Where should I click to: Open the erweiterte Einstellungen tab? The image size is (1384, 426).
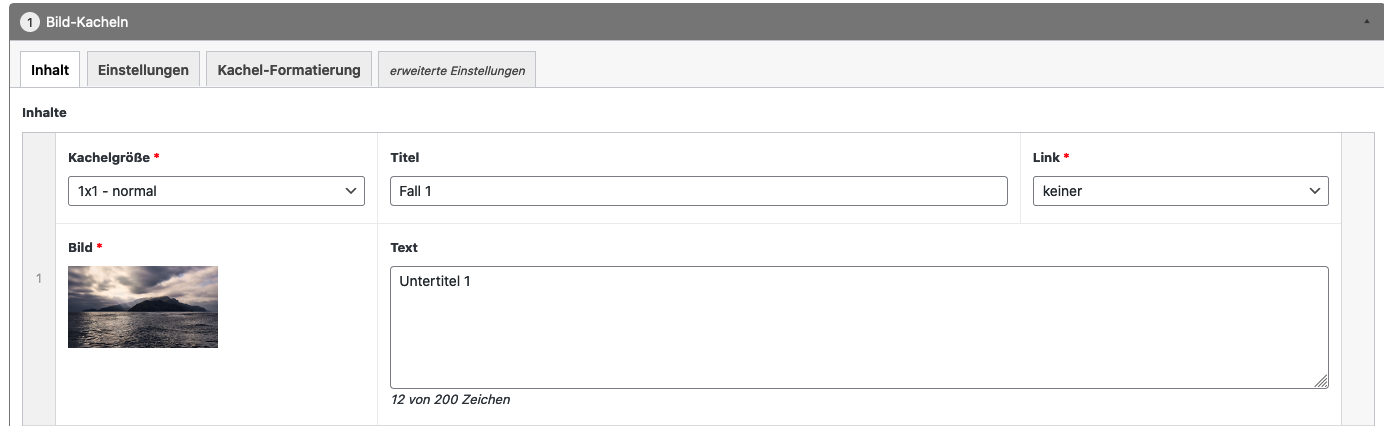[x=457, y=71]
